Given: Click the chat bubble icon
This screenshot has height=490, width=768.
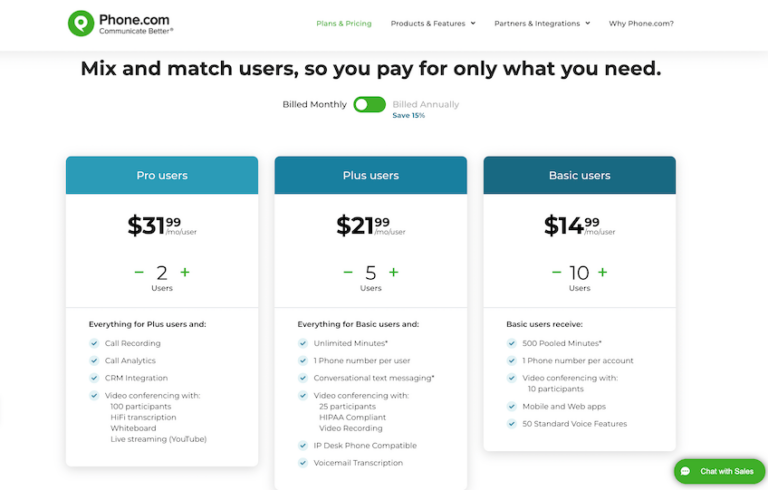Looking at the screenshot, I should point(685,471).
